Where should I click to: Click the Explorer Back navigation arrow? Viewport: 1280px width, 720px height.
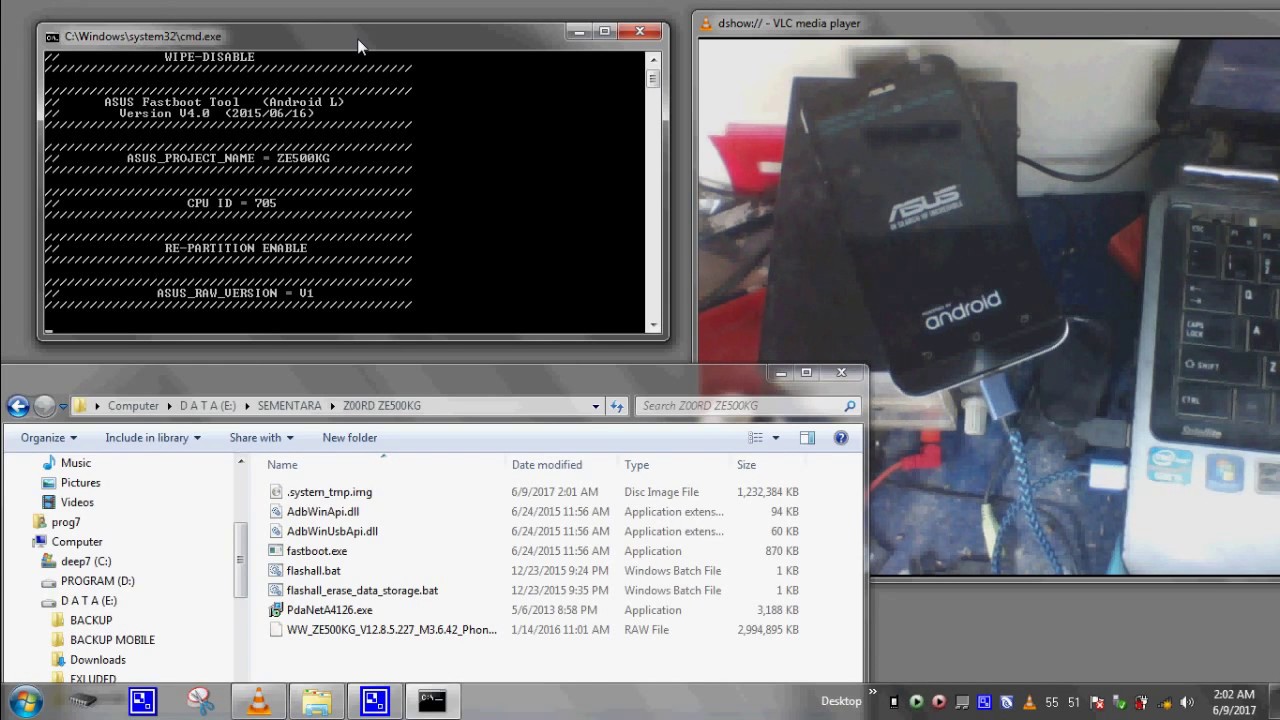point(17,406)
